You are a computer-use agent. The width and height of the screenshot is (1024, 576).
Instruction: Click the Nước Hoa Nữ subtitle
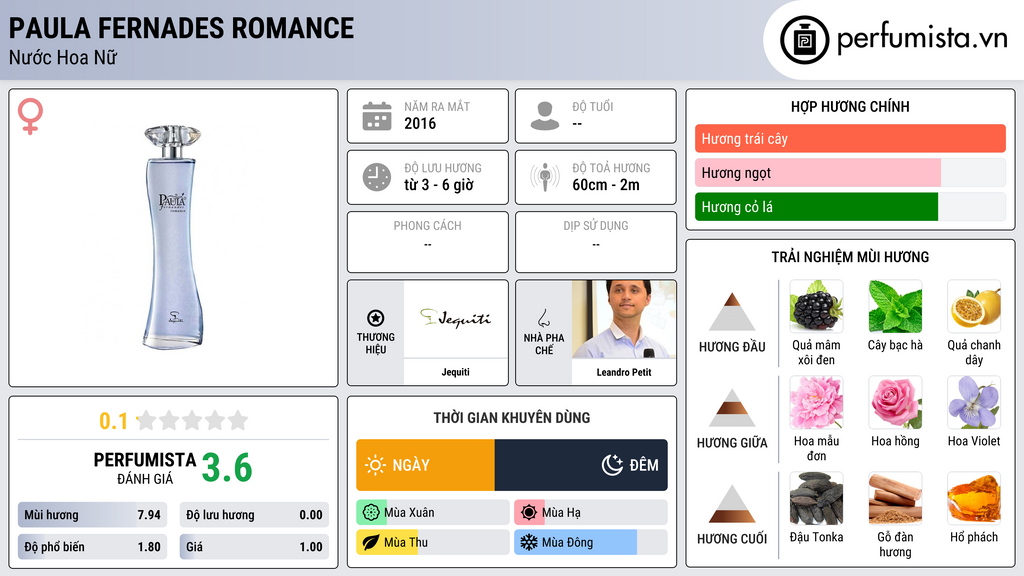pyautogui.click(x=63, y=57)
